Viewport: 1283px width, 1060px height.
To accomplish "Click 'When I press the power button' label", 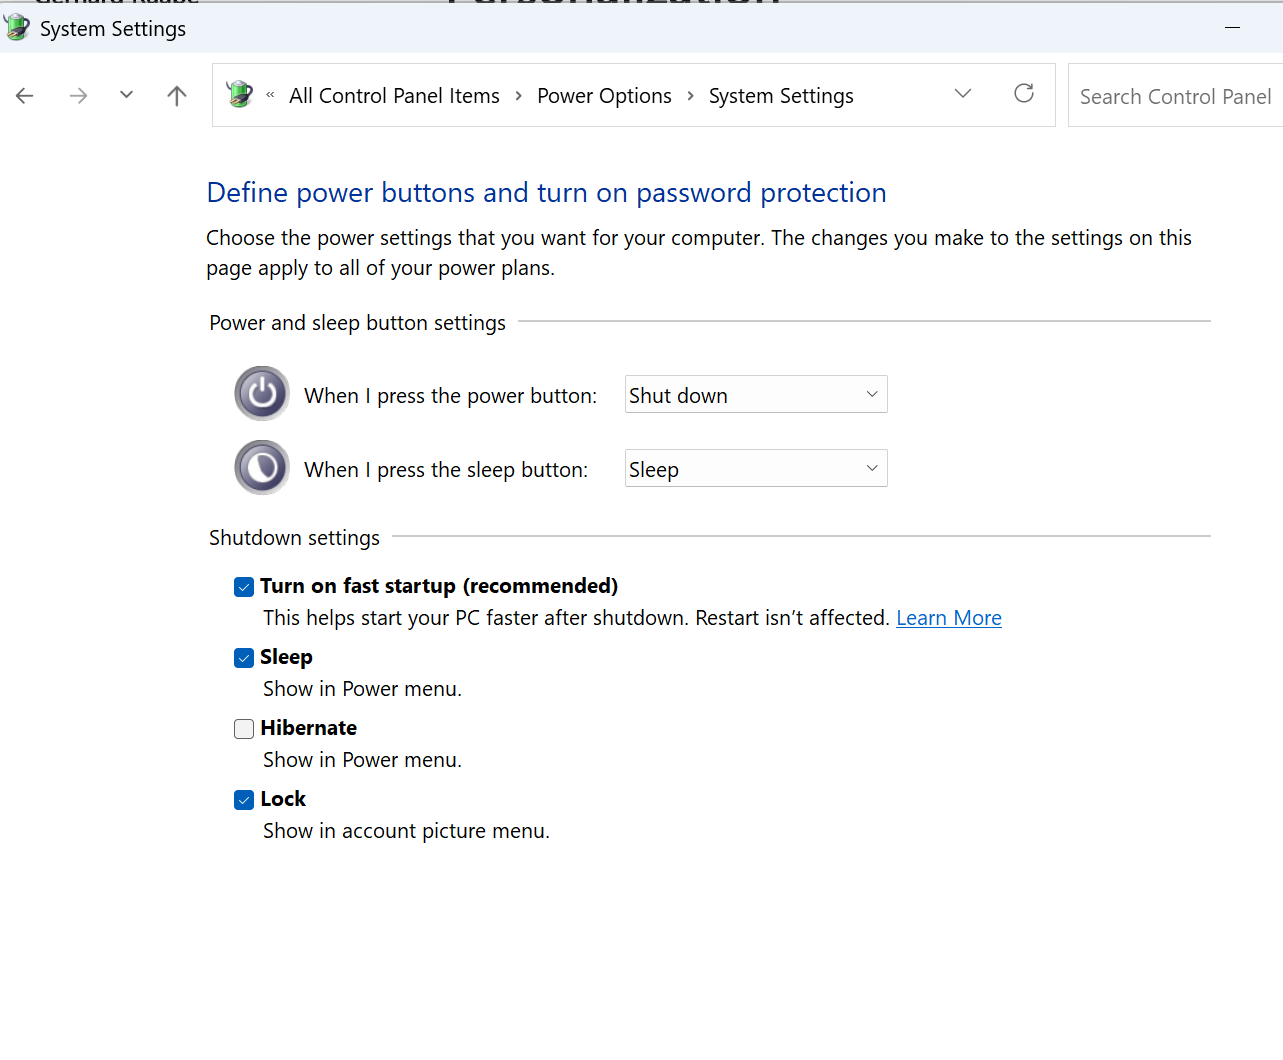I will coord(450,396).
